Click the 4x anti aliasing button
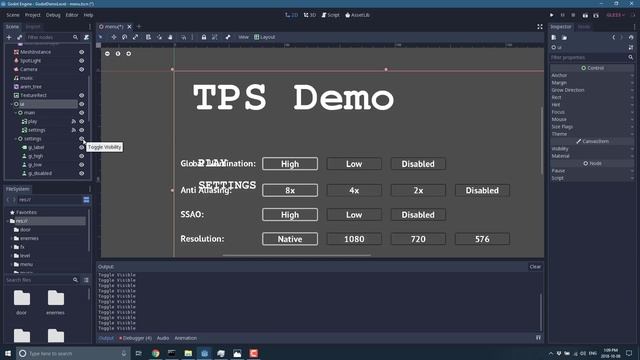The width and height of the screenshot is (640, 360). pos(354,190)
